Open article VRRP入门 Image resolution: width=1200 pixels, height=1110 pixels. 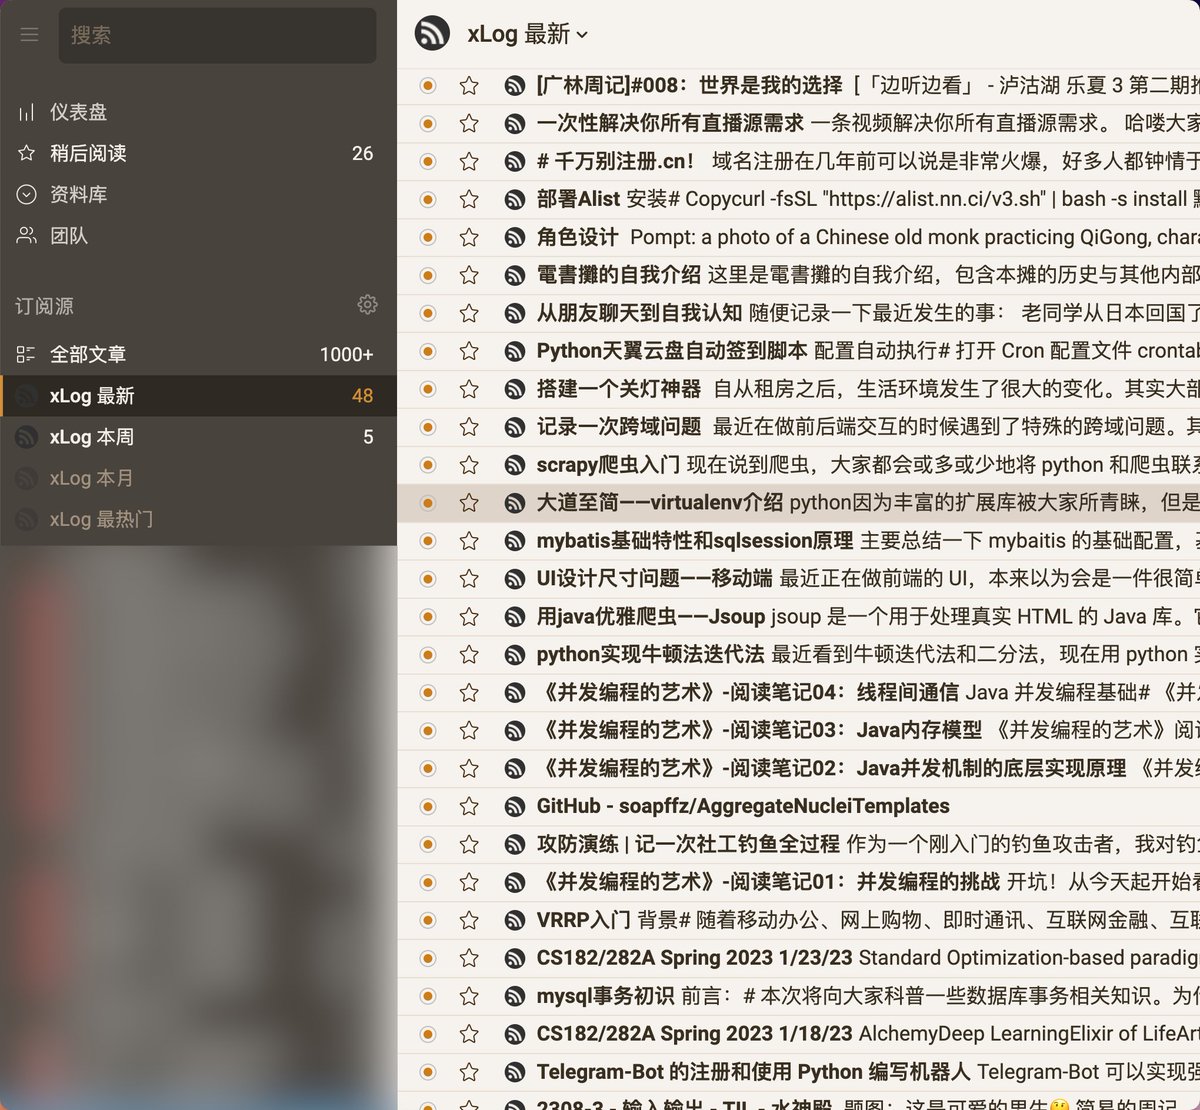(583, 920)
